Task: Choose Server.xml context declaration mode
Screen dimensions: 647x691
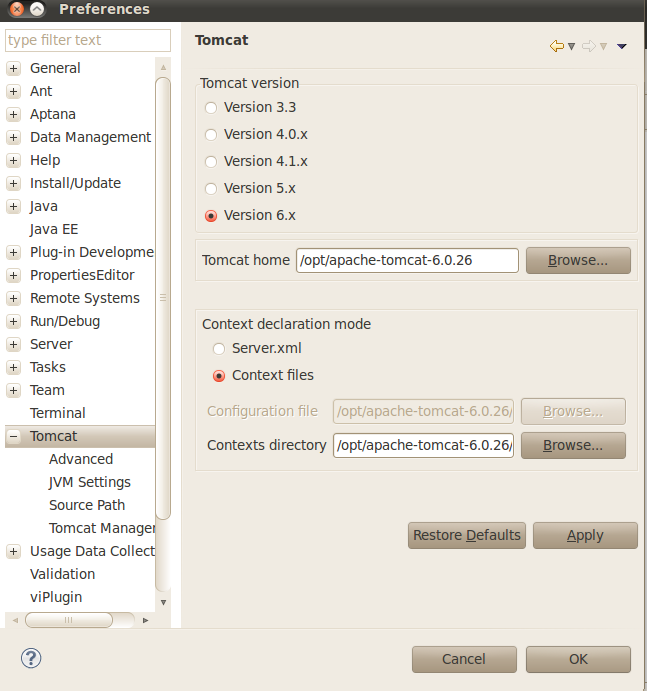Action: (219, 349)
